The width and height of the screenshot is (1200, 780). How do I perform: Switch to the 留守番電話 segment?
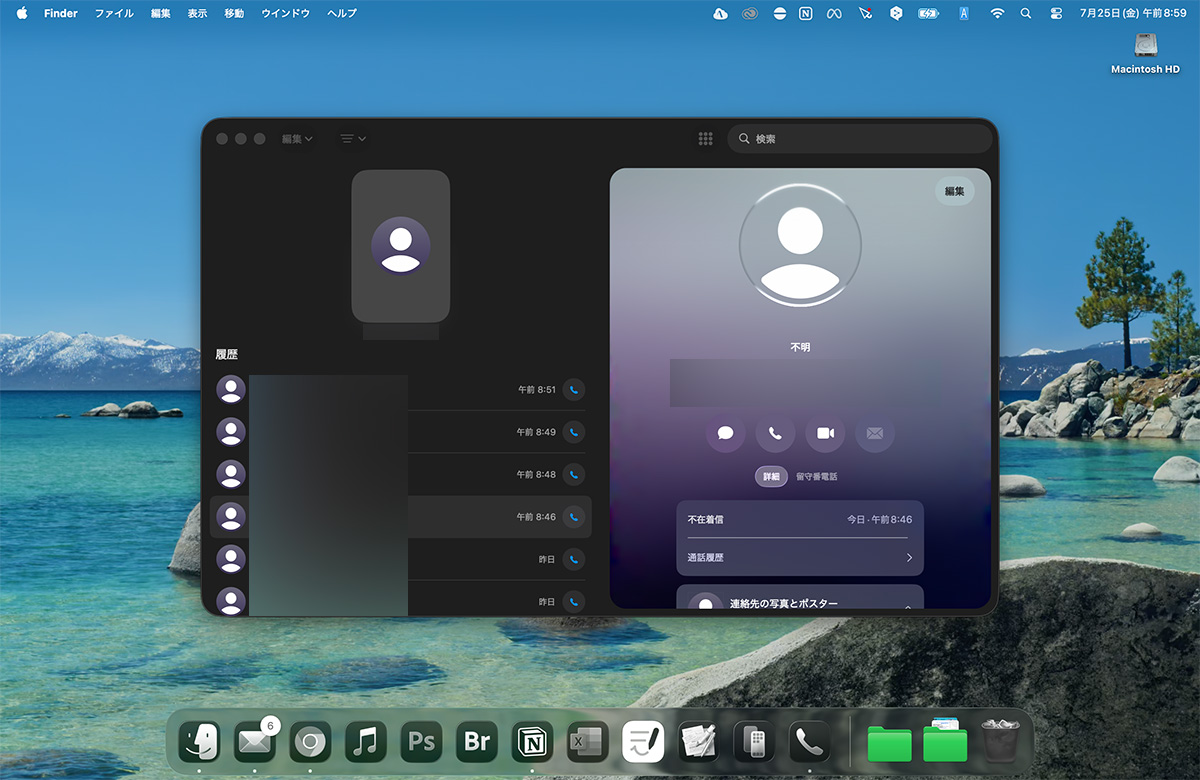pos(817,477)
